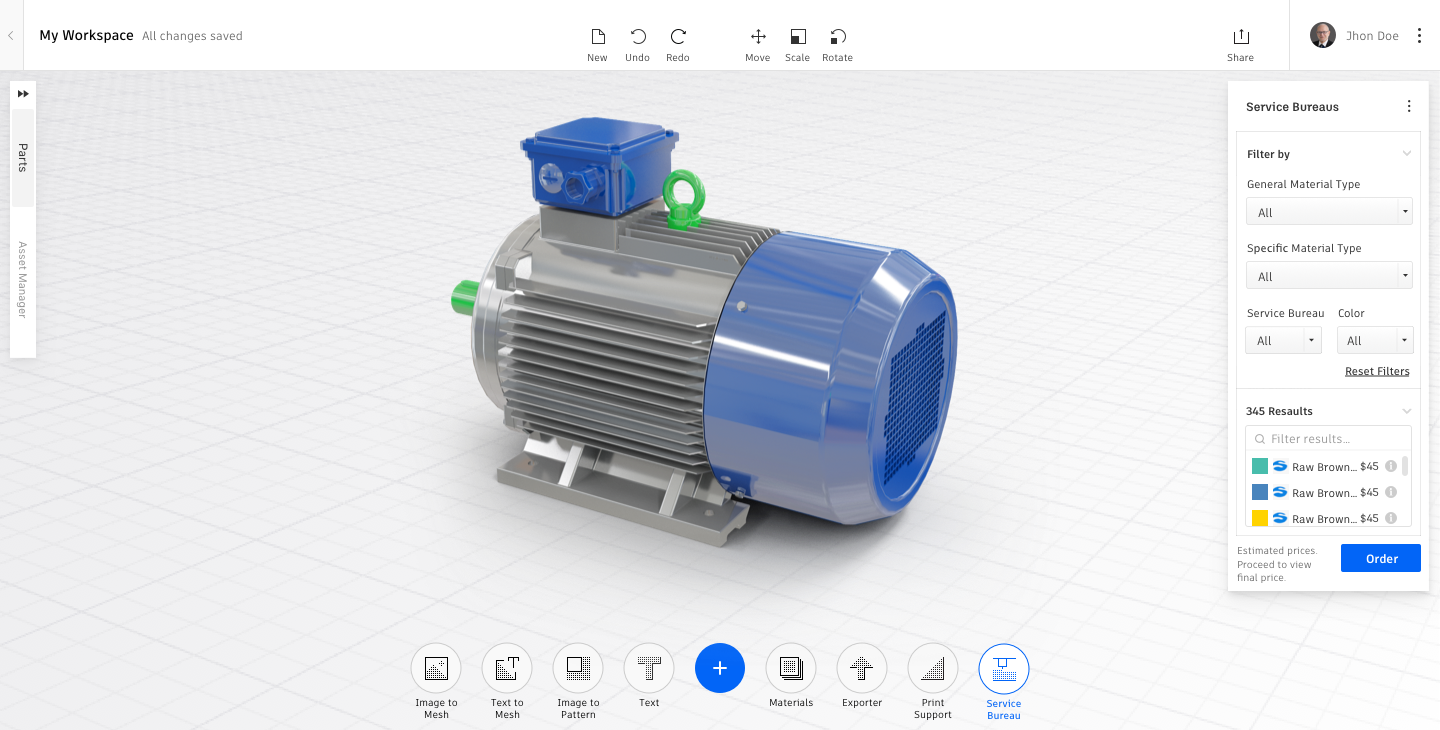This screenshot has width=1440, height=730.
Task: Select the blue color swatch result
Action: click(1260, 492)
